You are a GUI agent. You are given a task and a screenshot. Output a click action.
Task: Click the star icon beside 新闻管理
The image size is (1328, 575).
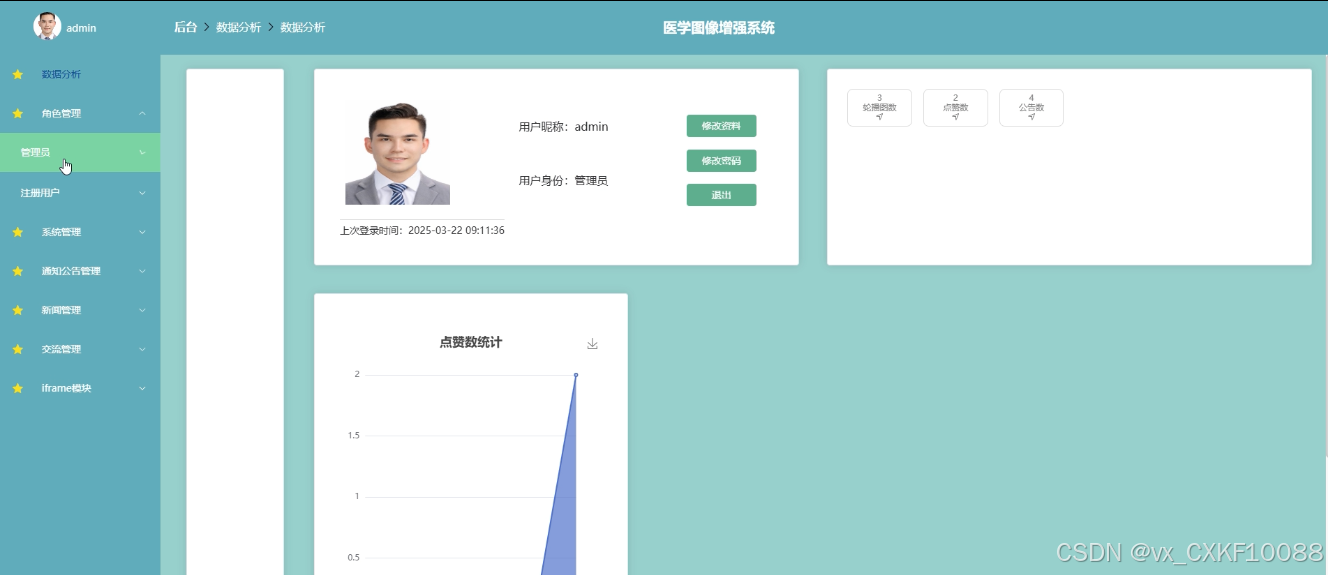click(x=17, y=310)
